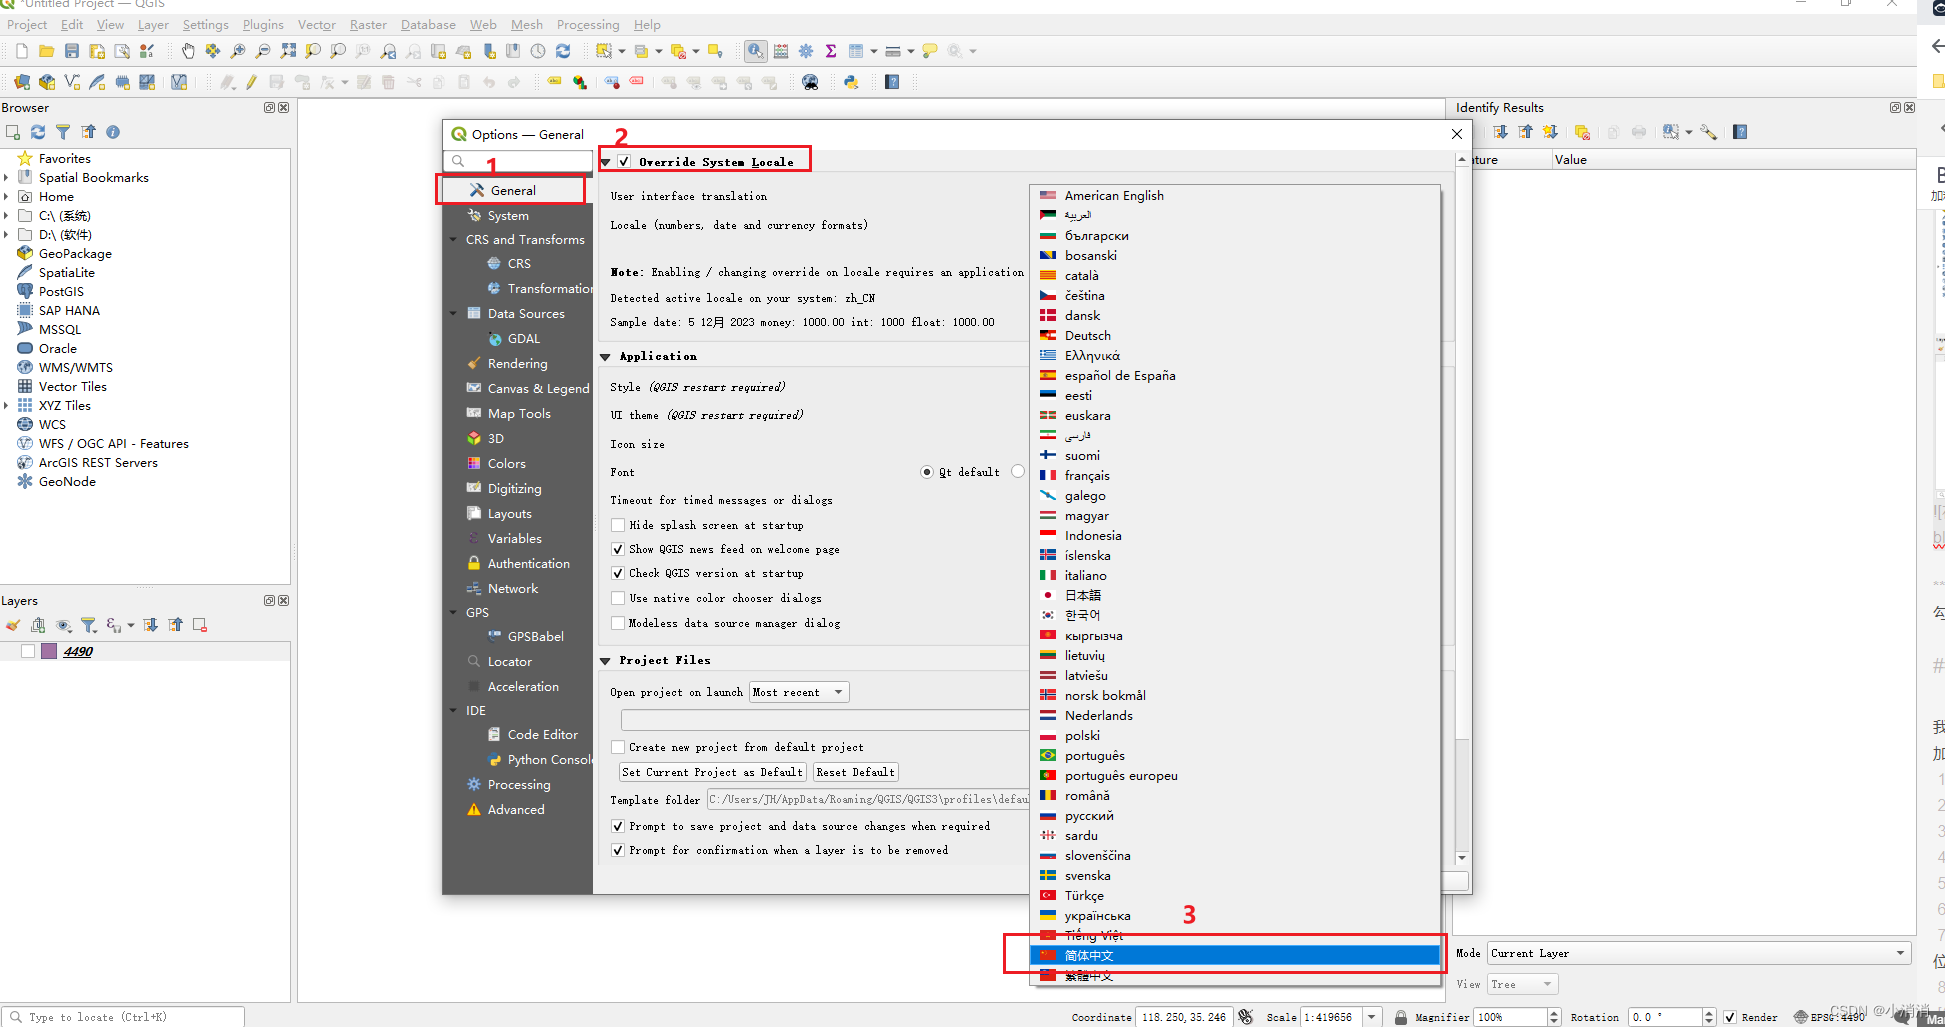Enable Use native color chooser dialogs

pos(618,598)
